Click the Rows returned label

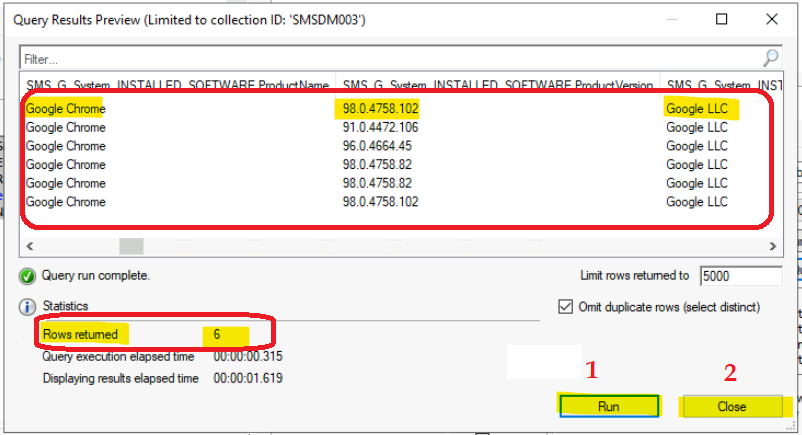click(x=80, y=334)
